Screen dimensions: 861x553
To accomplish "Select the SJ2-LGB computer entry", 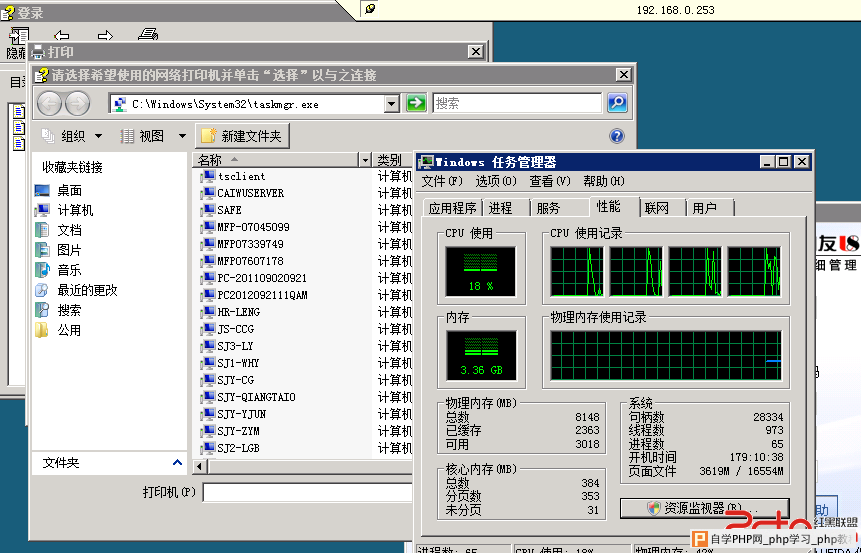I will [x=230, y=449].
